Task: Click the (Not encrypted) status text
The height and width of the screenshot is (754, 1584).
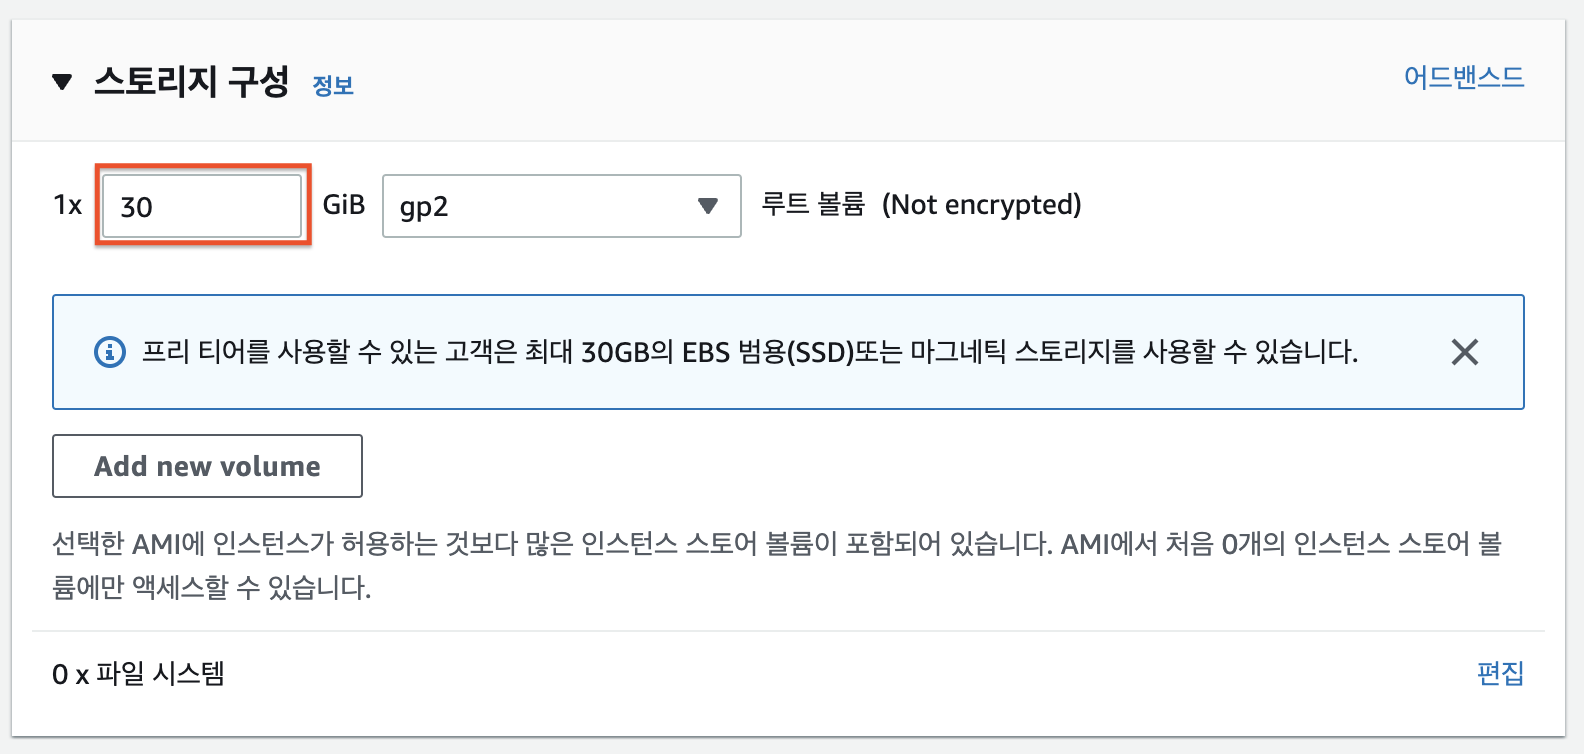Action: (981, 204)
